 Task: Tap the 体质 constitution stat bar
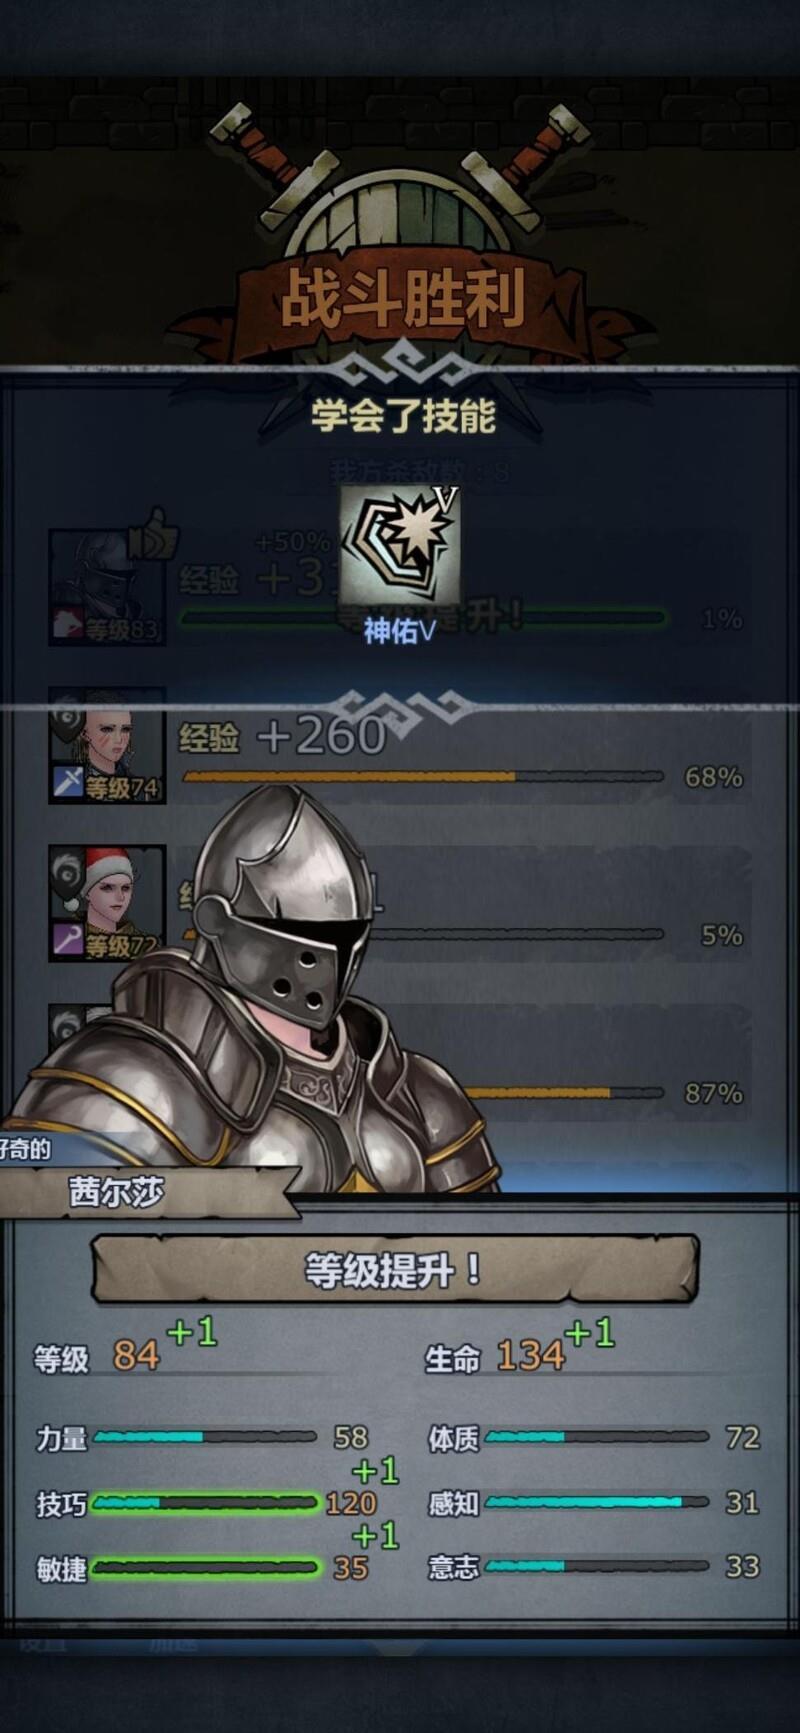click(597, 1437)
